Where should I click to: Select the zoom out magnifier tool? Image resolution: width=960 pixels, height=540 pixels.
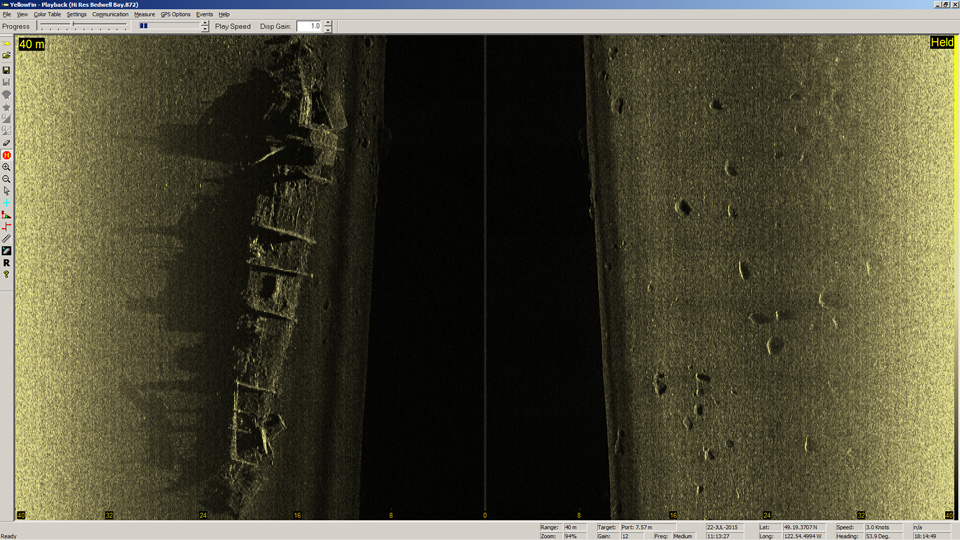[x=6, y=179]
